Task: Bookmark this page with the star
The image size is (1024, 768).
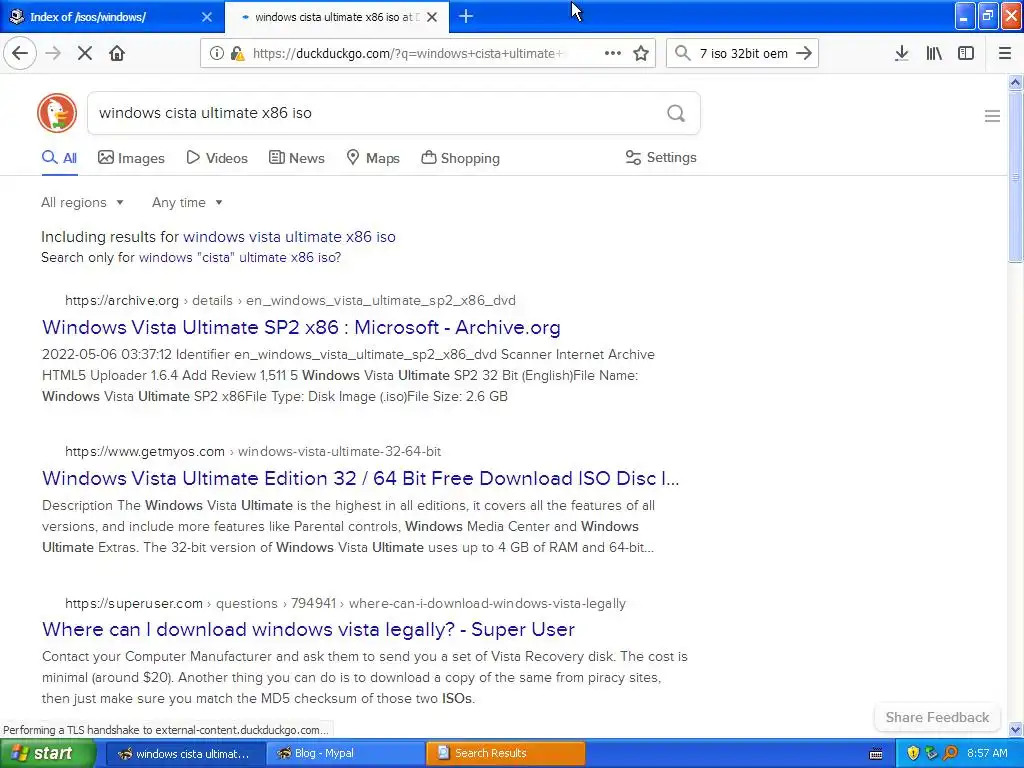Action: (641, 53)
